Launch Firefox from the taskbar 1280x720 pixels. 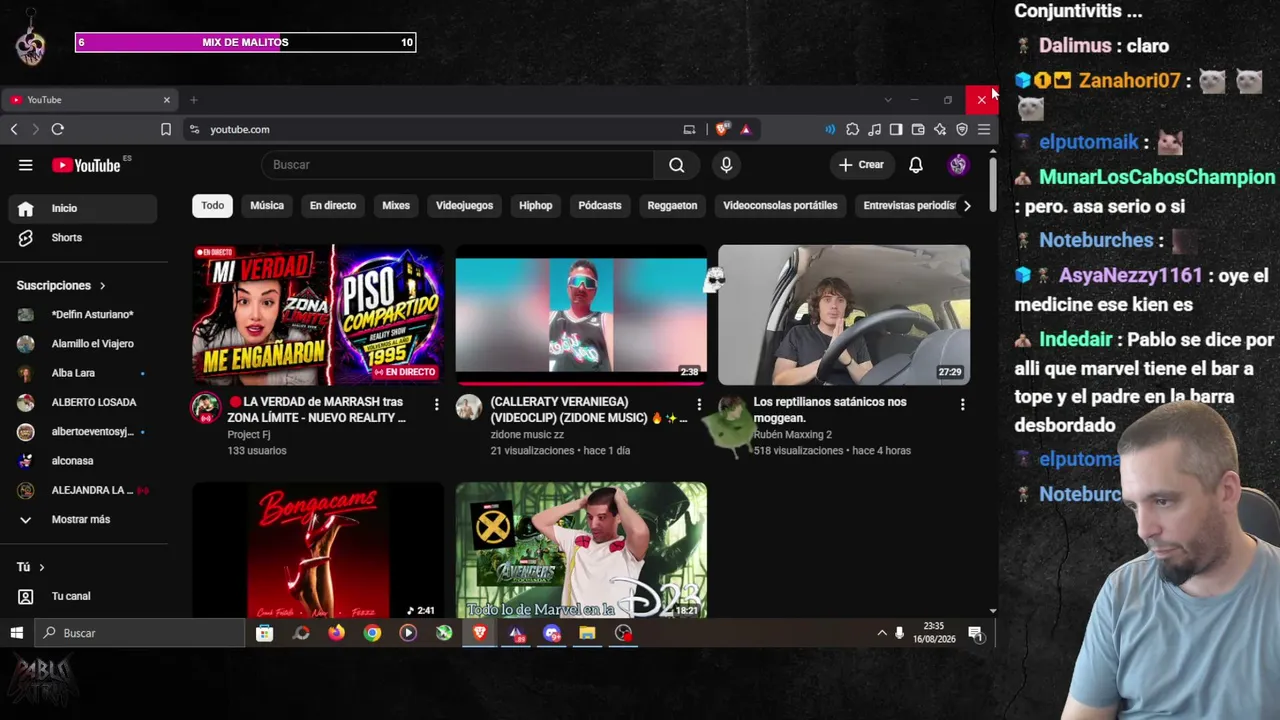click(336, 633)
